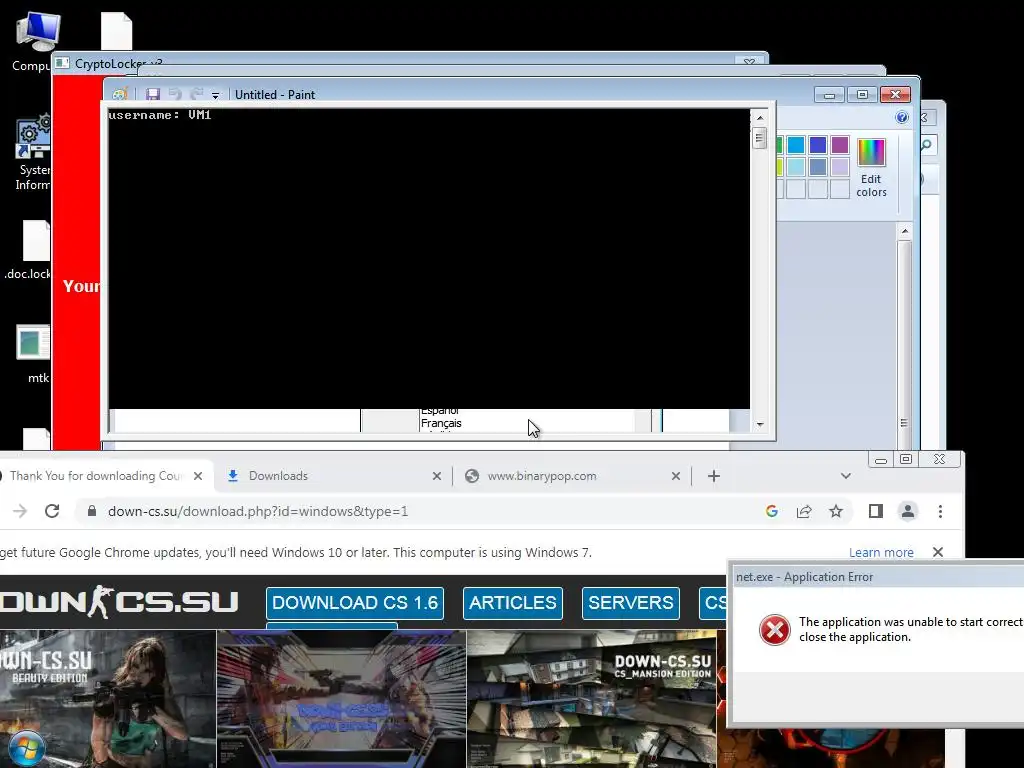The width and height of the screenshot is (1024, 768).
Task: Open the Customize Quick Access Toolbar dropdown in Paint
Action: click(215, 95)
